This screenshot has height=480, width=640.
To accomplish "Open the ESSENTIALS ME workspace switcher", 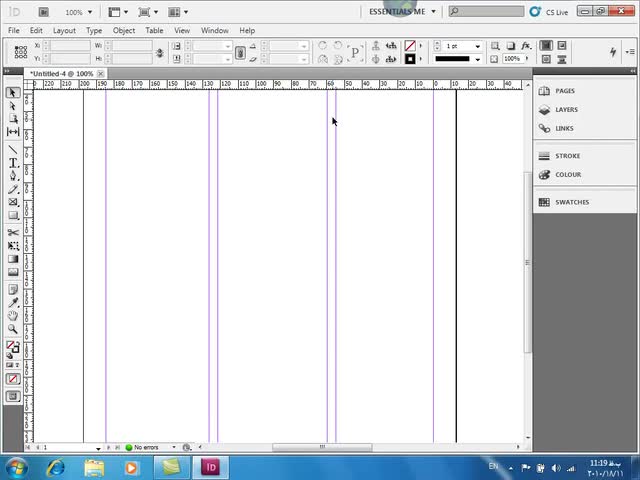I will pyautogui.click(x=402, y=12).
